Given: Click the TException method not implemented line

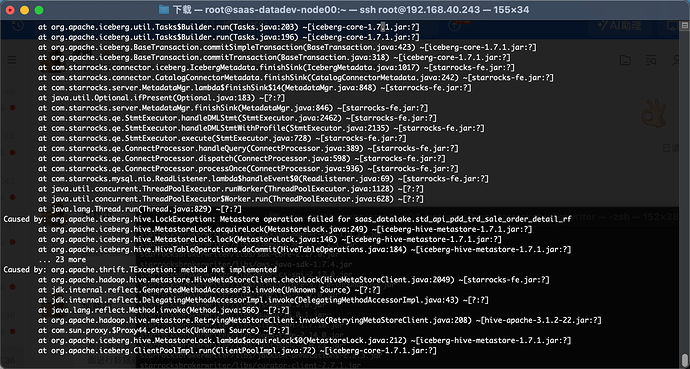Looking at the screenshot, I should tap(140, 270).
